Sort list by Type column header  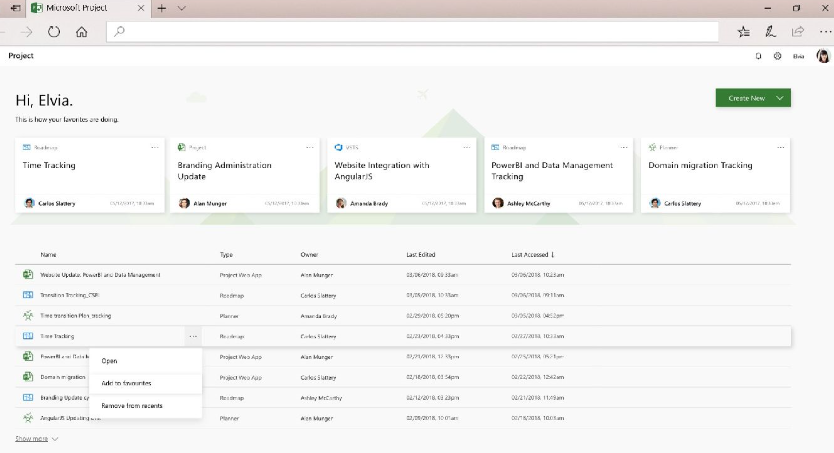[226, 255]
